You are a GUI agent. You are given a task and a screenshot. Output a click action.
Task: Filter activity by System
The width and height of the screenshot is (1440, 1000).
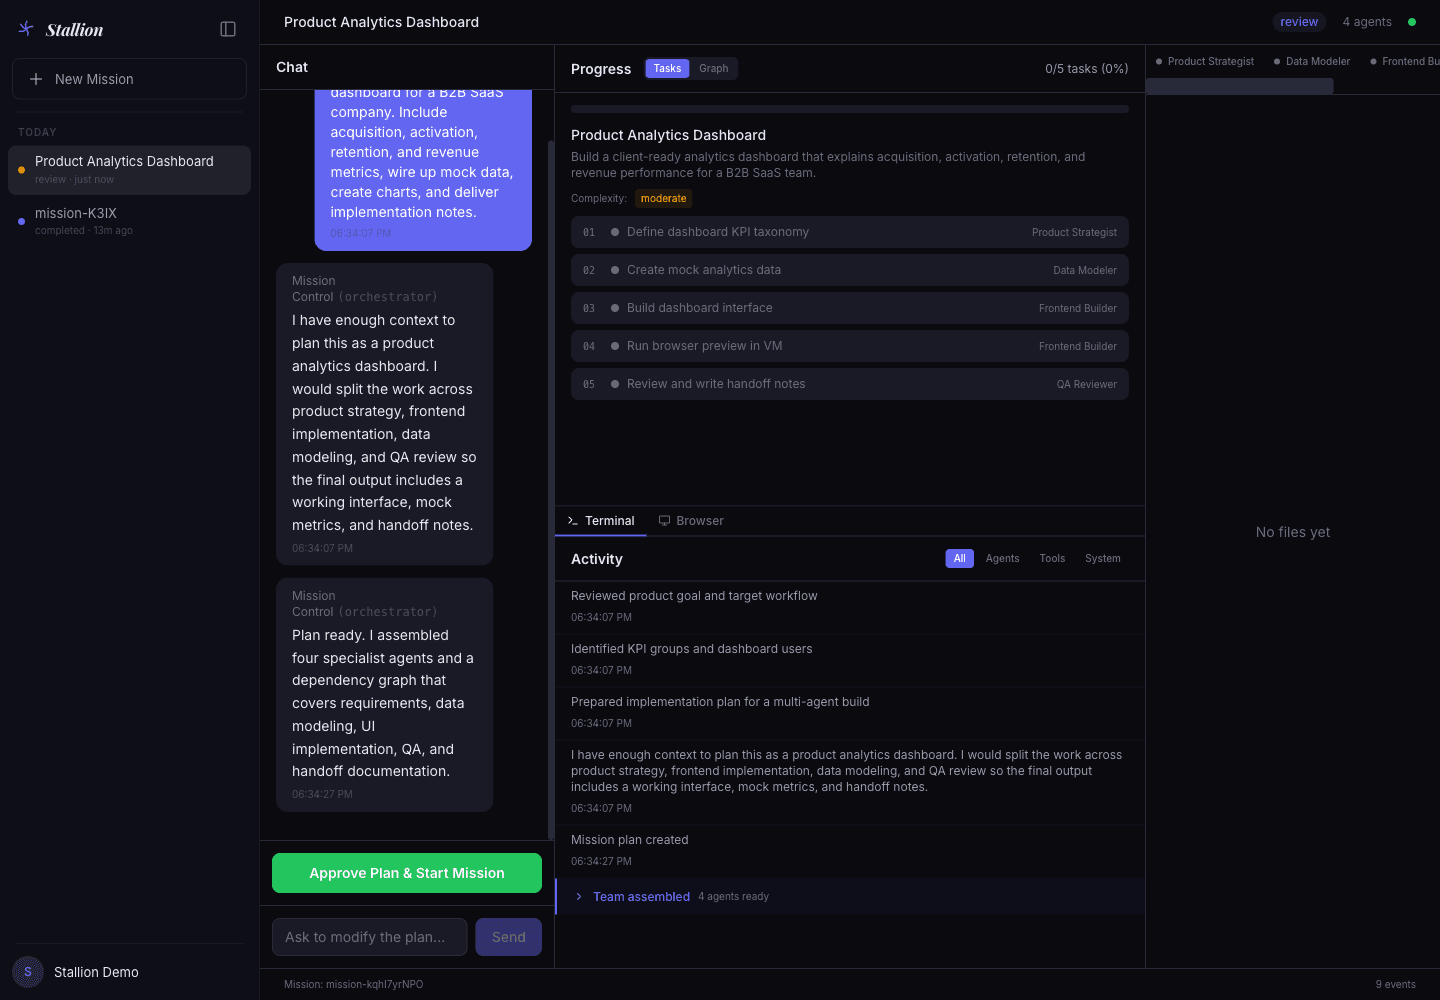[x=1103, y=559]
